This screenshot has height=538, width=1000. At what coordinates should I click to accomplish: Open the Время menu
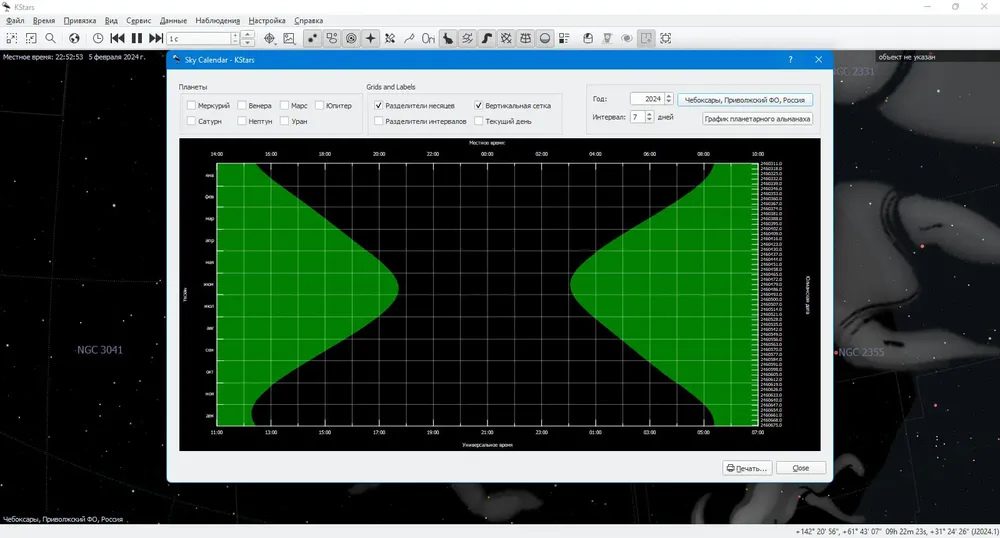click(x=44, y=20)
